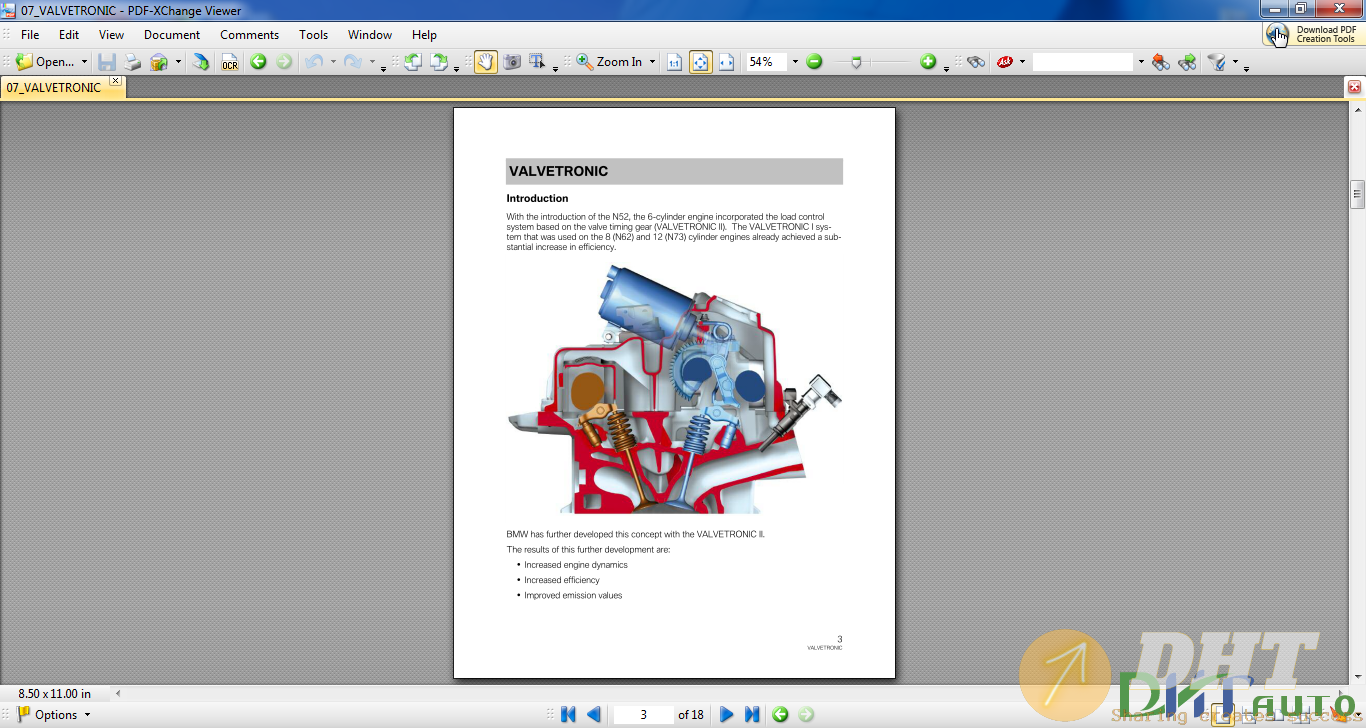This screenshot has width=1366, height=728.
Task: Print the document using the printer icon
Action: pos(133,62)
